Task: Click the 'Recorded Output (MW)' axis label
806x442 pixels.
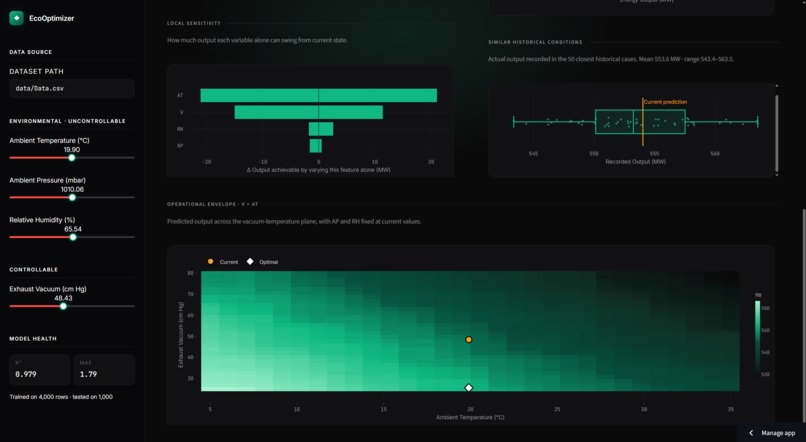Action: tap(635, 161)
